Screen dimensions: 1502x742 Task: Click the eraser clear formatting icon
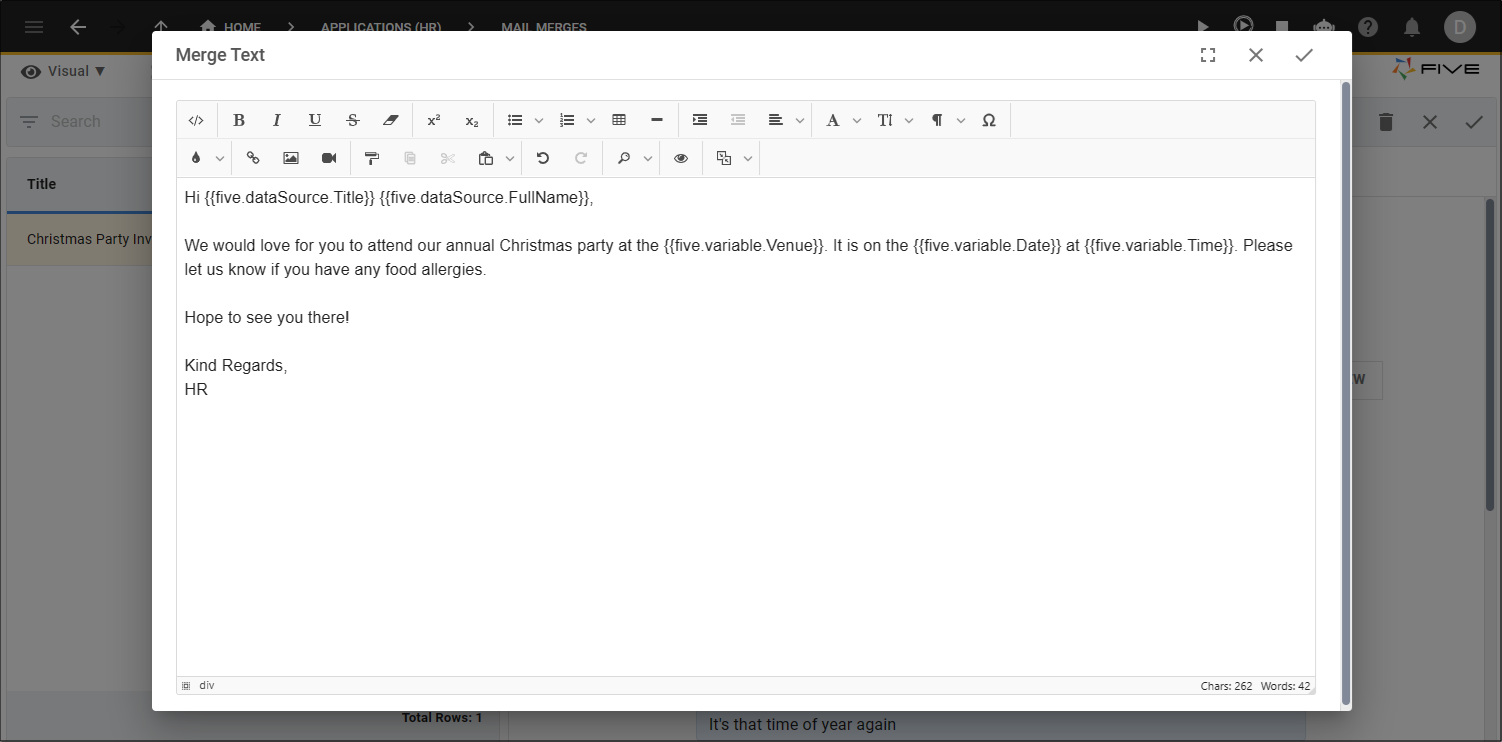click(x=391, y=120)
